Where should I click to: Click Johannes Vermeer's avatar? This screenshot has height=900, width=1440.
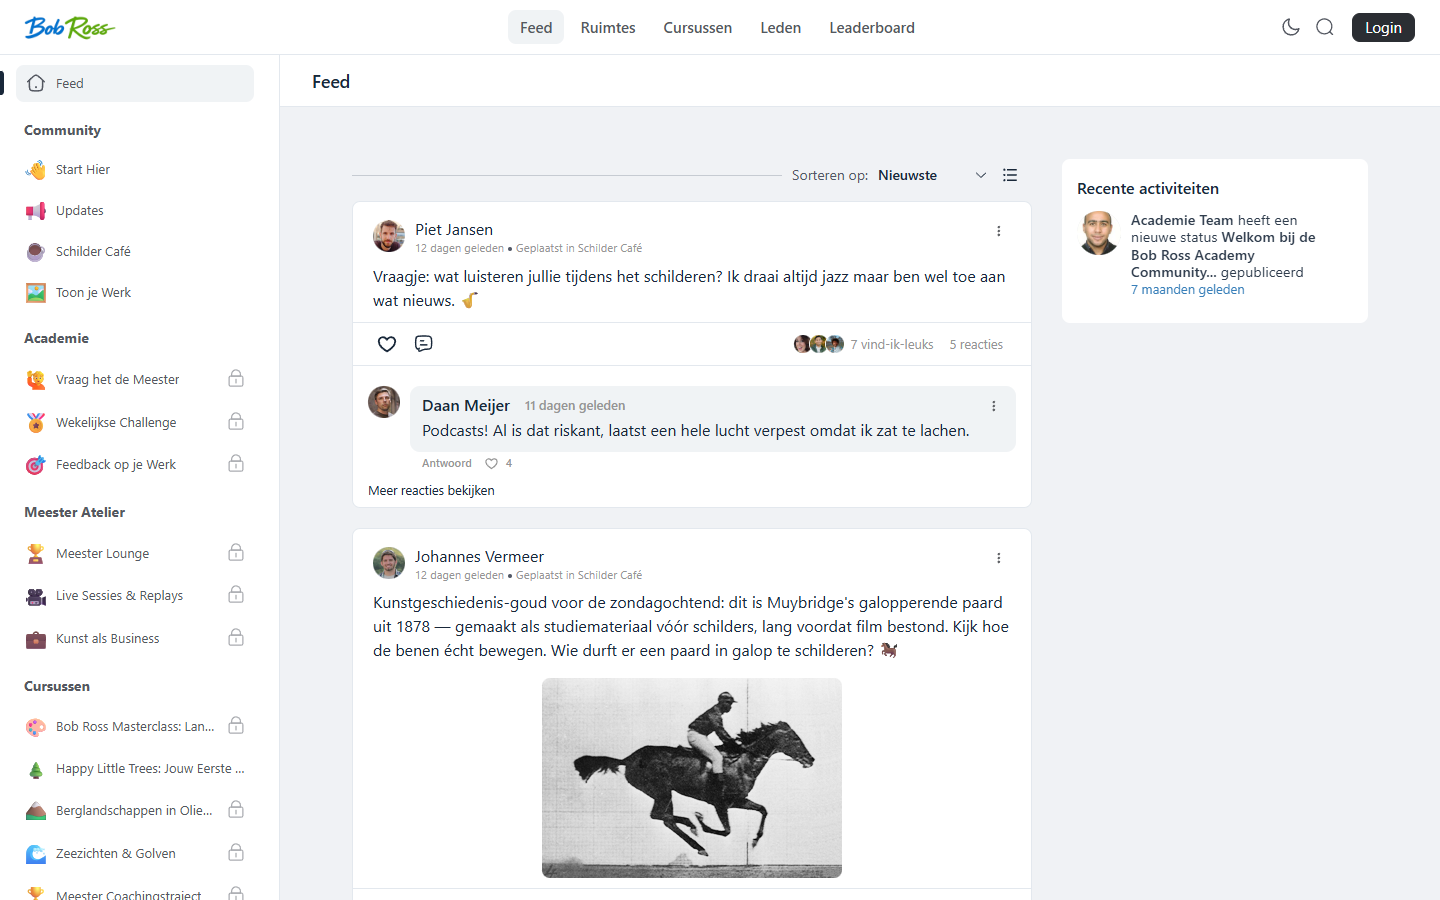[x=389, y=563]
